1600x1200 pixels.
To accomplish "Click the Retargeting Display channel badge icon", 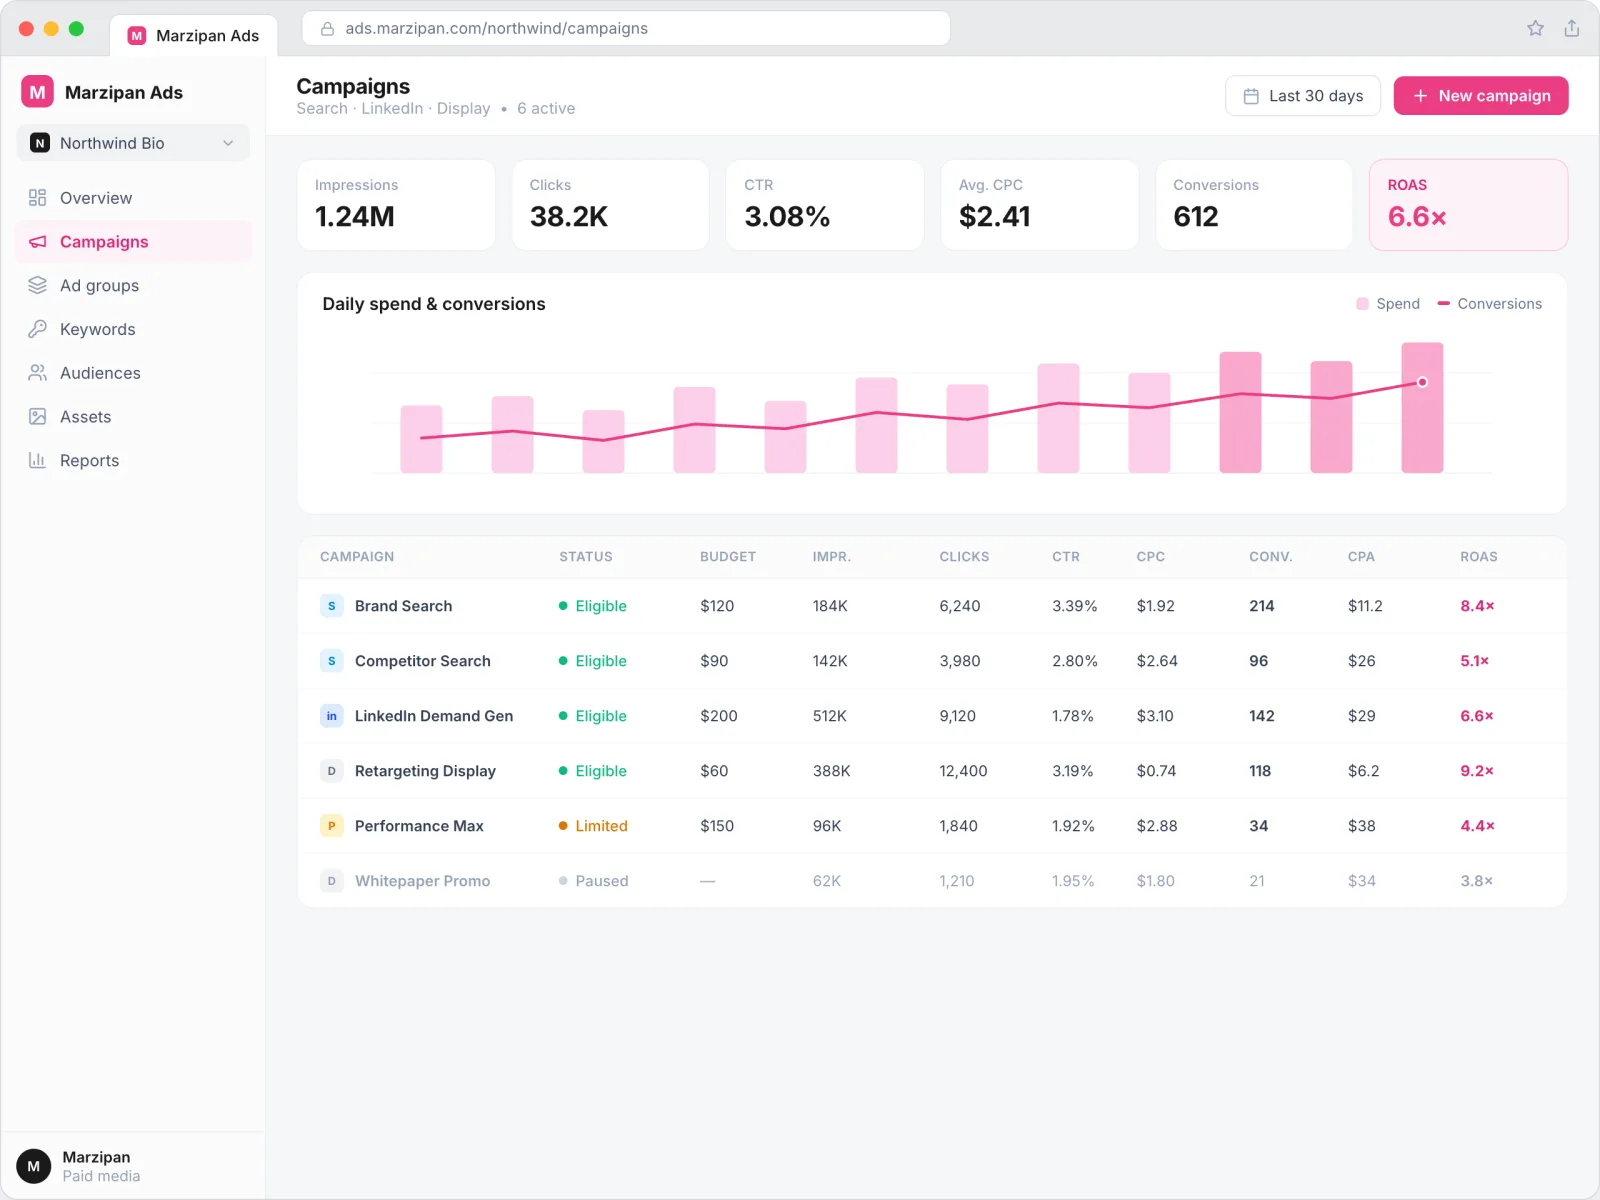I will point(332,771).
